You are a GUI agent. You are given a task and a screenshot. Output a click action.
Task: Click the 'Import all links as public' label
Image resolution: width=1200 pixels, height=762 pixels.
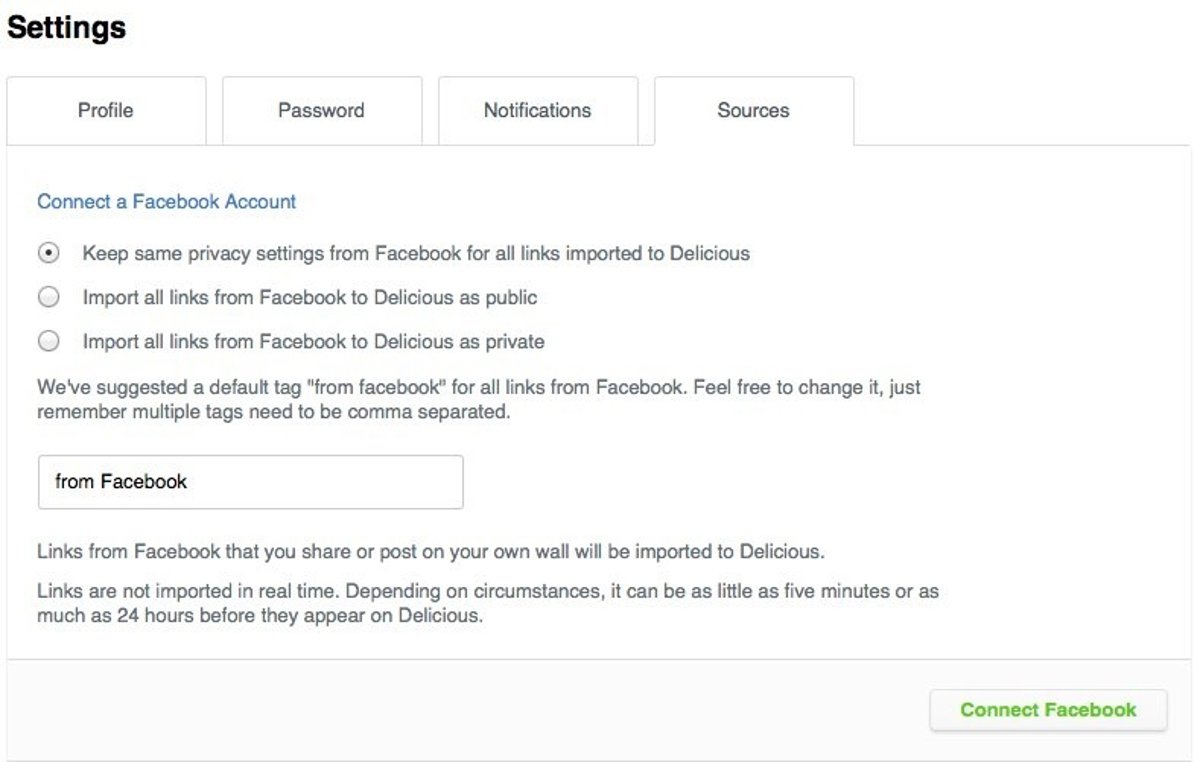point(310,298)
